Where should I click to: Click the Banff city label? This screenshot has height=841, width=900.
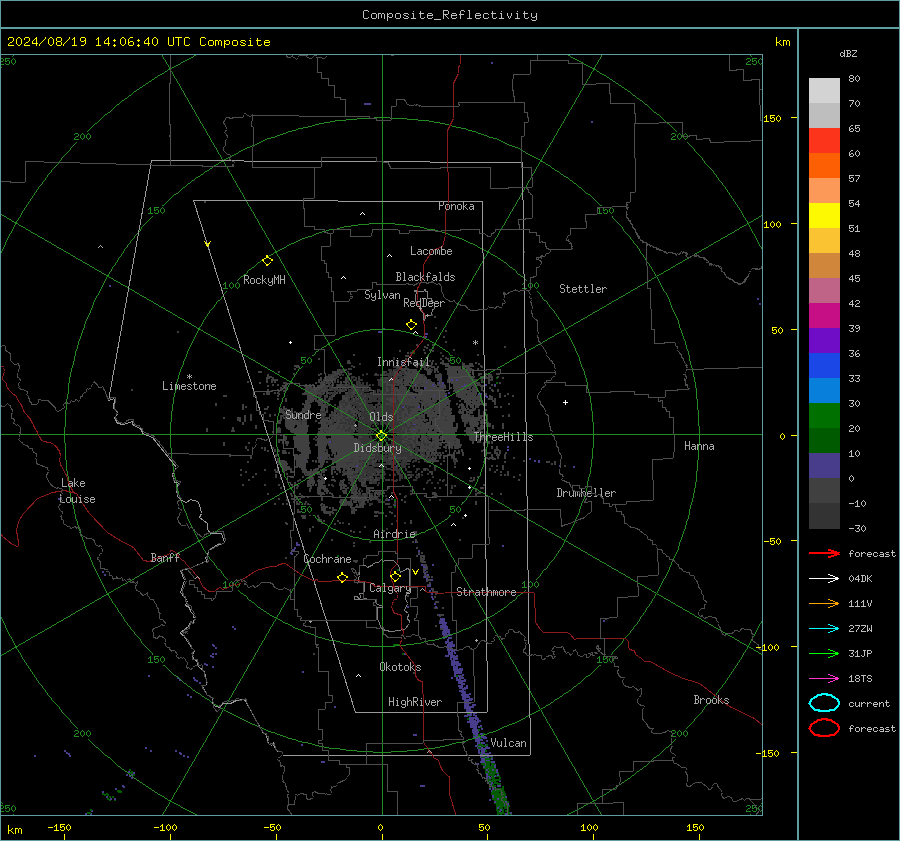click(165, 558)
